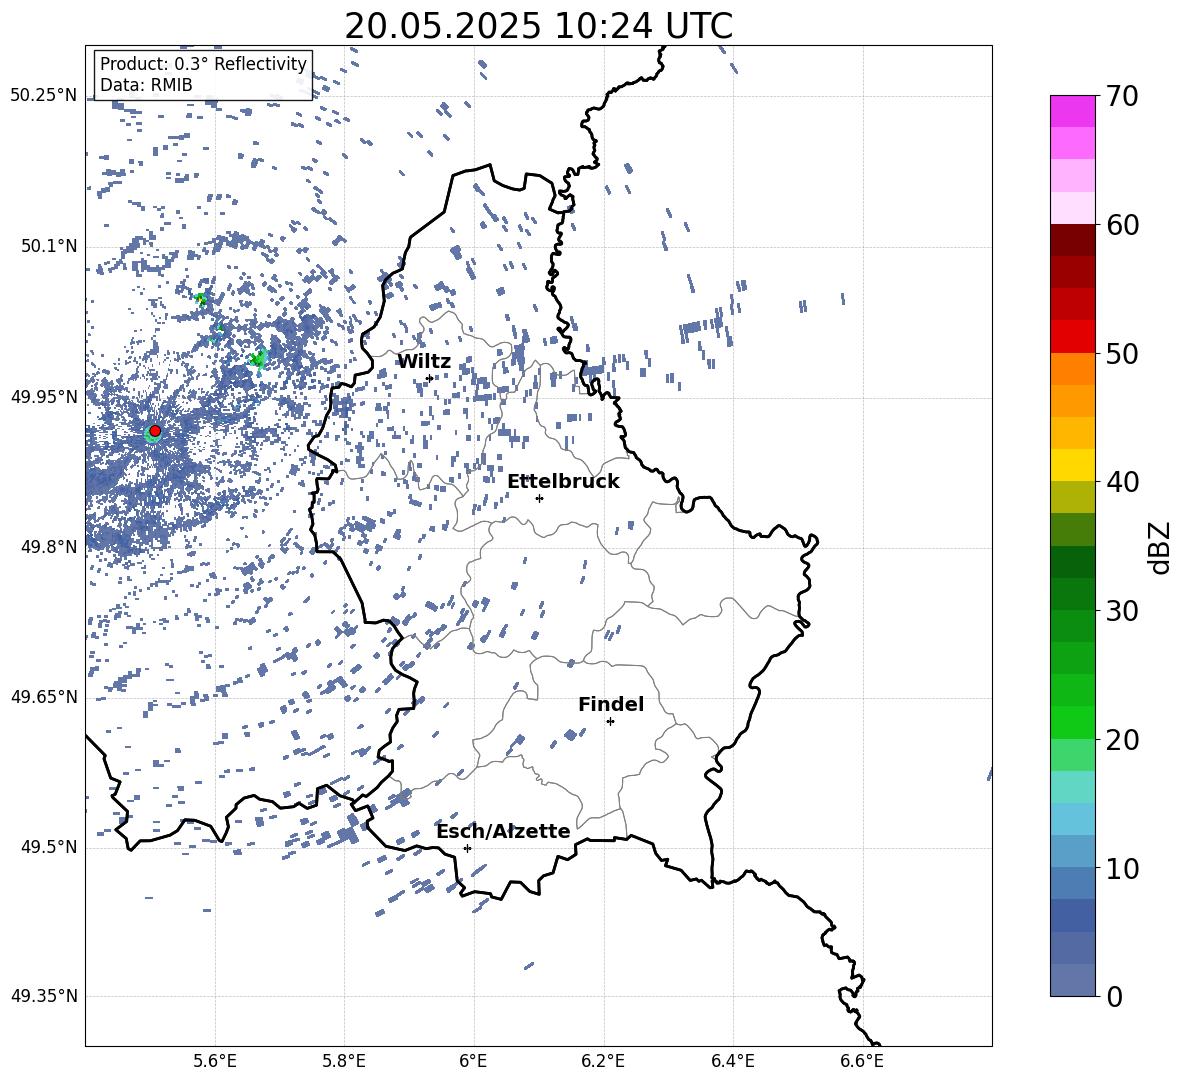This screenshot has height=1081, width=1184.
Task: Click the 6.6°E longitude label
Action: point(862,1061)
